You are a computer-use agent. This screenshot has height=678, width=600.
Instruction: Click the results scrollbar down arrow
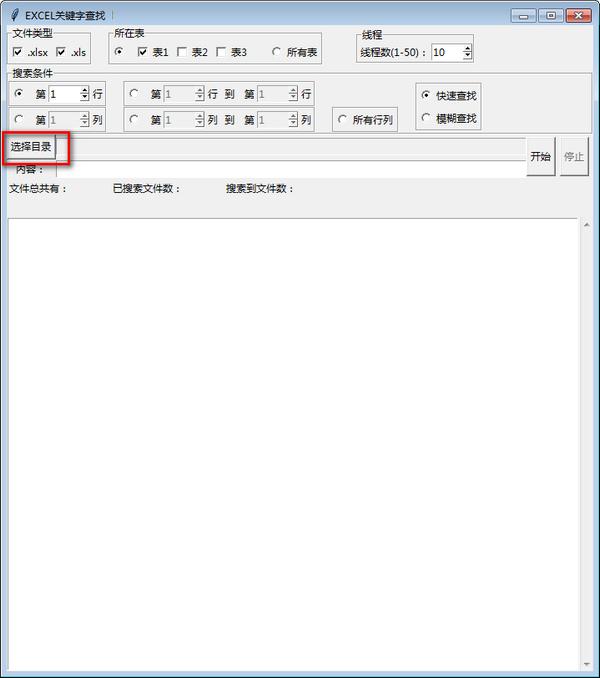(587, 664)
